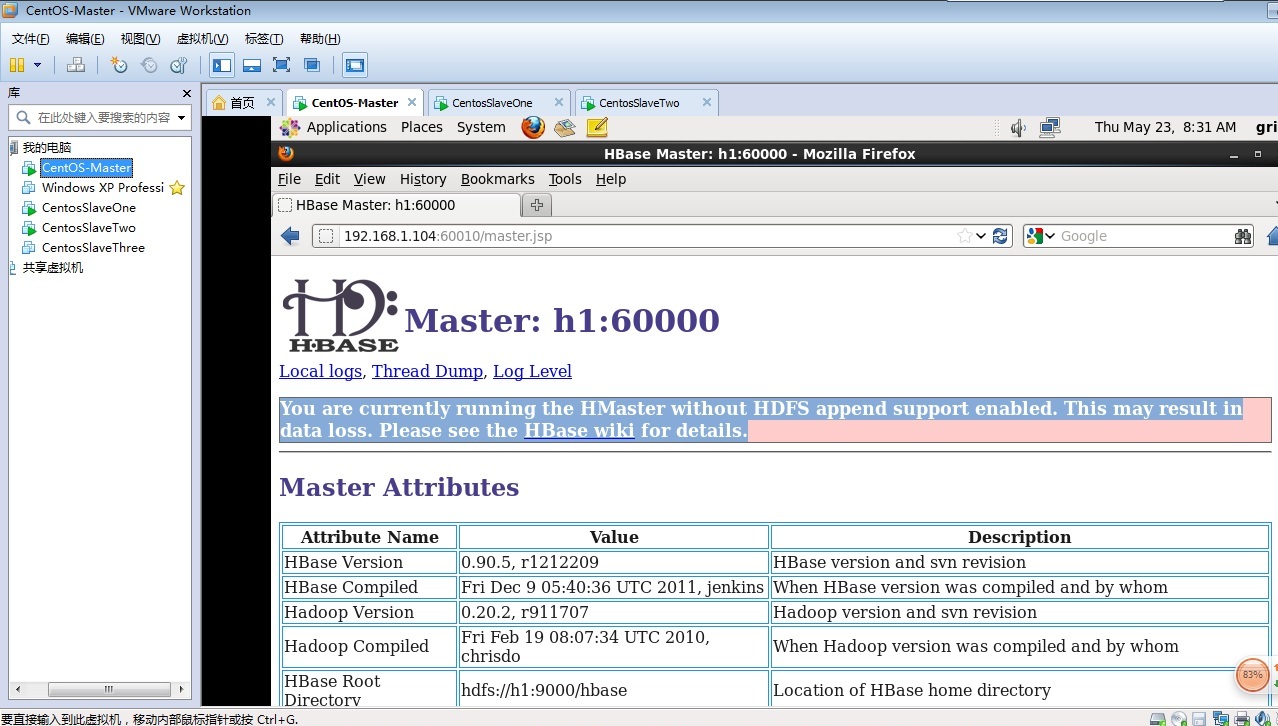Open snapshot manager from VMware toolbar
The image size is (1278, 726).
click(x=179, y=65)
